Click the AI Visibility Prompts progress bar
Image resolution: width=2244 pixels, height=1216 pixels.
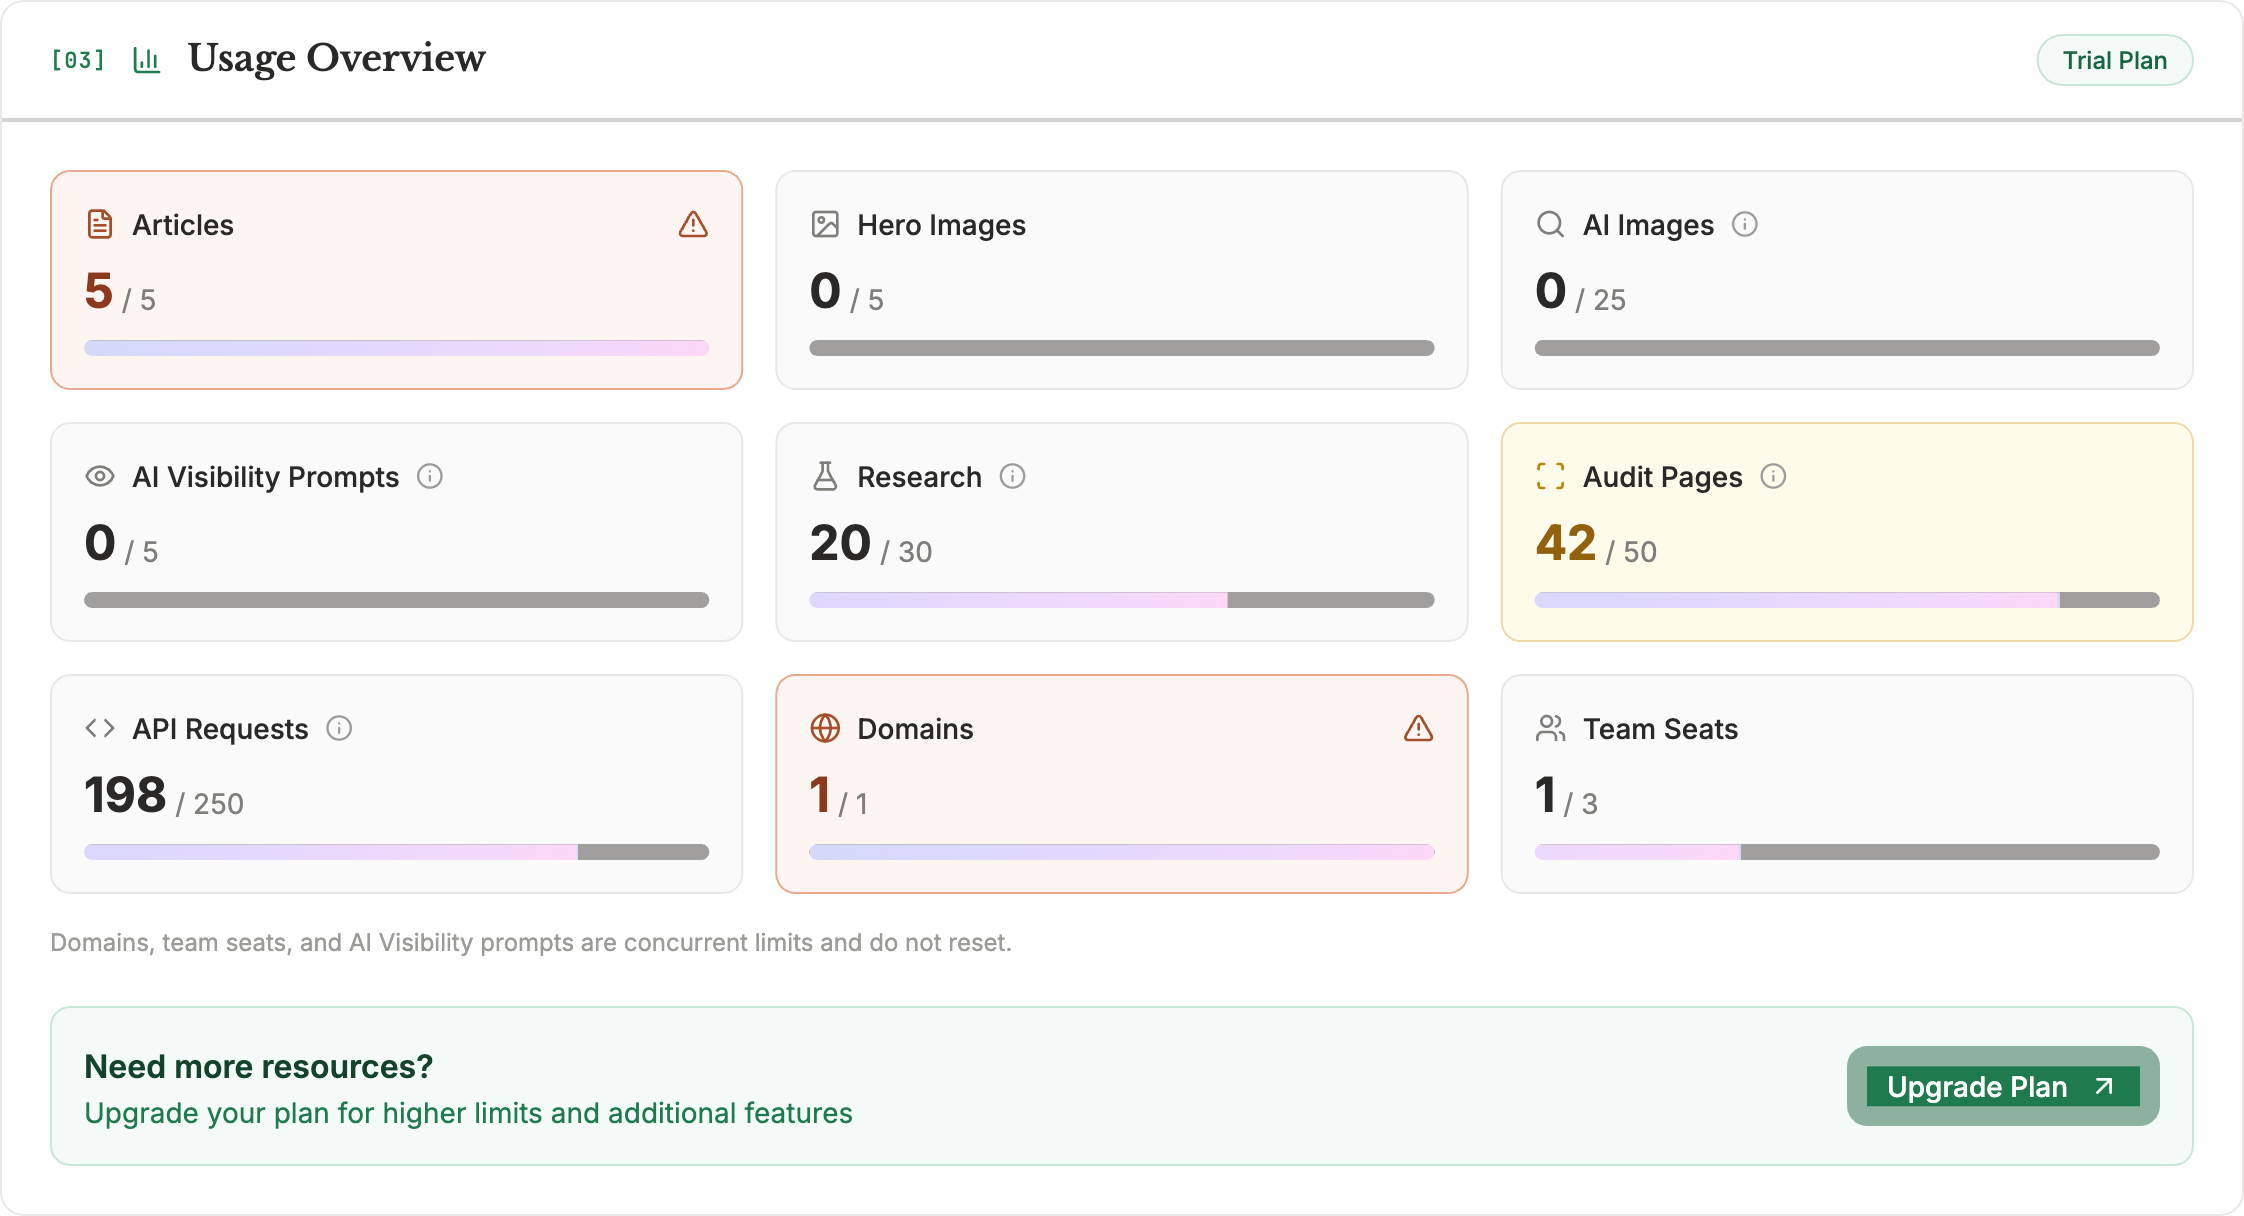pyautogui.click(x=397, y=600)
